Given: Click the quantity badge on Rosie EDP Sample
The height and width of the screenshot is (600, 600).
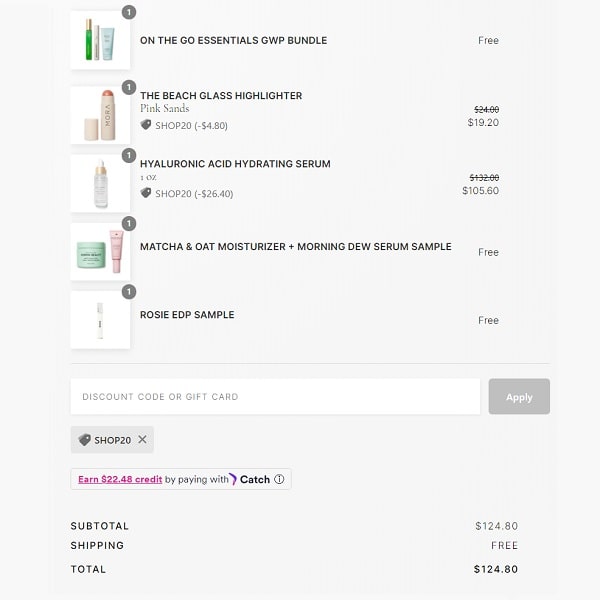Looking at the screenshot, I should 129,292.
